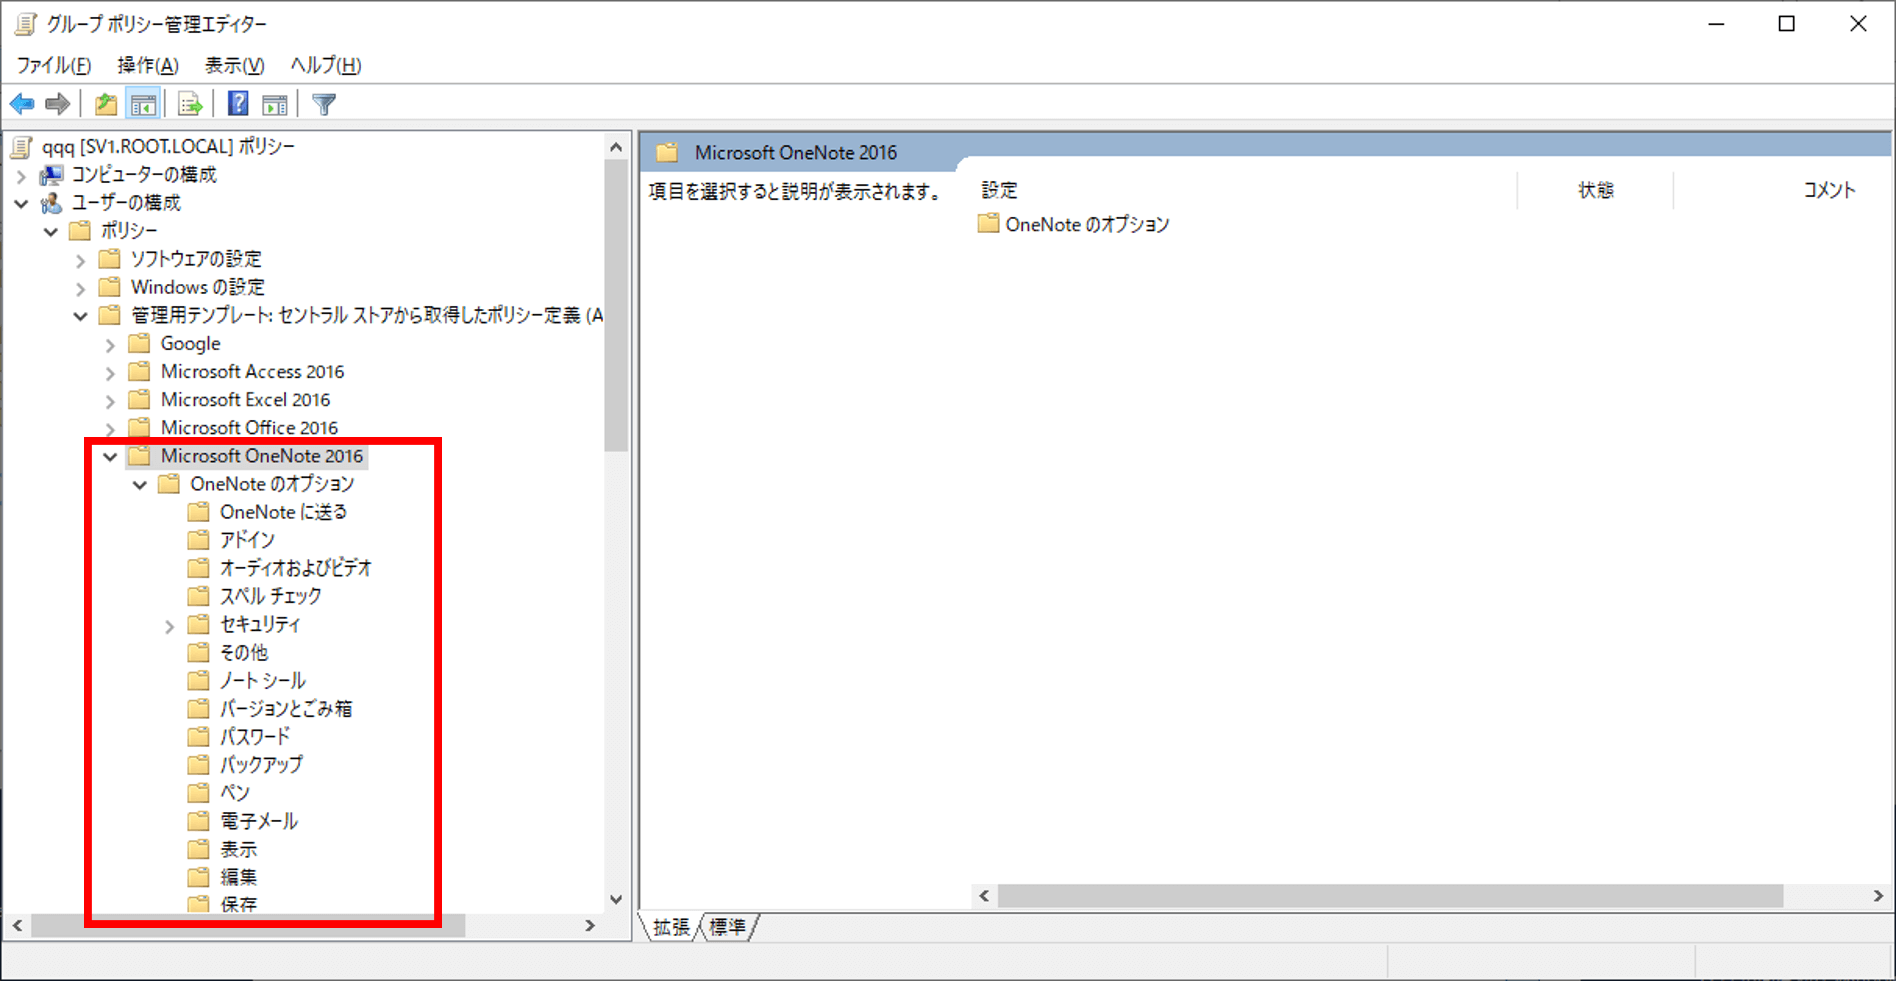Select バージョンとごみ箱 in the tree
Image resolution: width=1896 pixels, height=981 pixels.
click(x=286, y=708)
